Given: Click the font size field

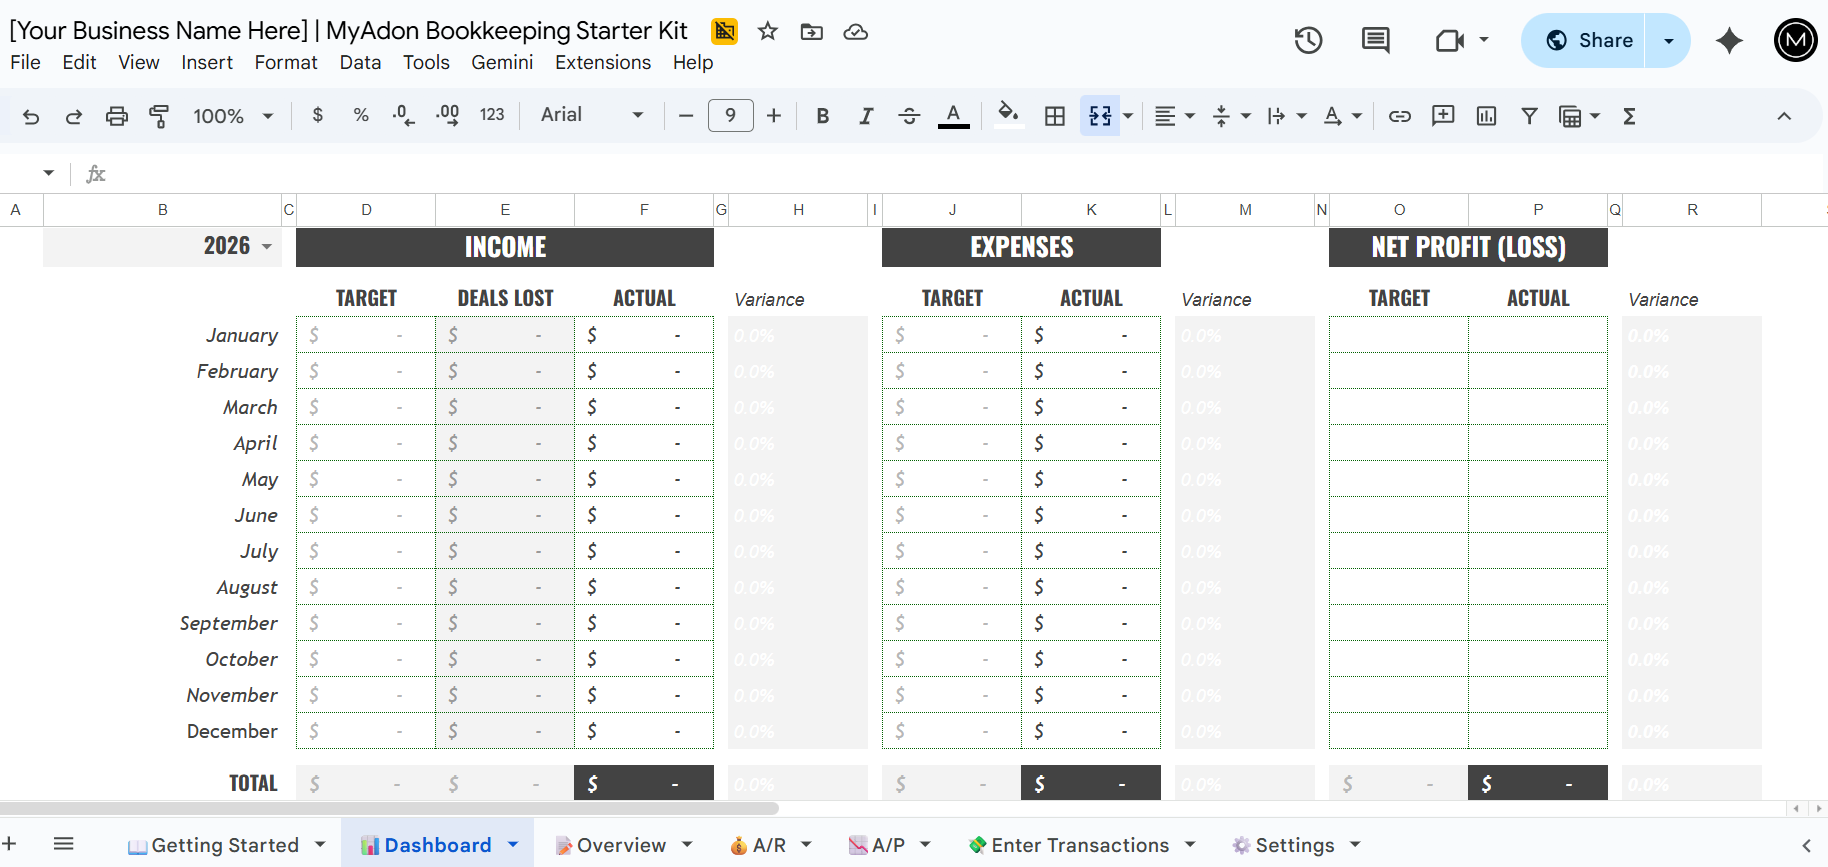Looking at the screenshot, I should [x=731, y=116].
